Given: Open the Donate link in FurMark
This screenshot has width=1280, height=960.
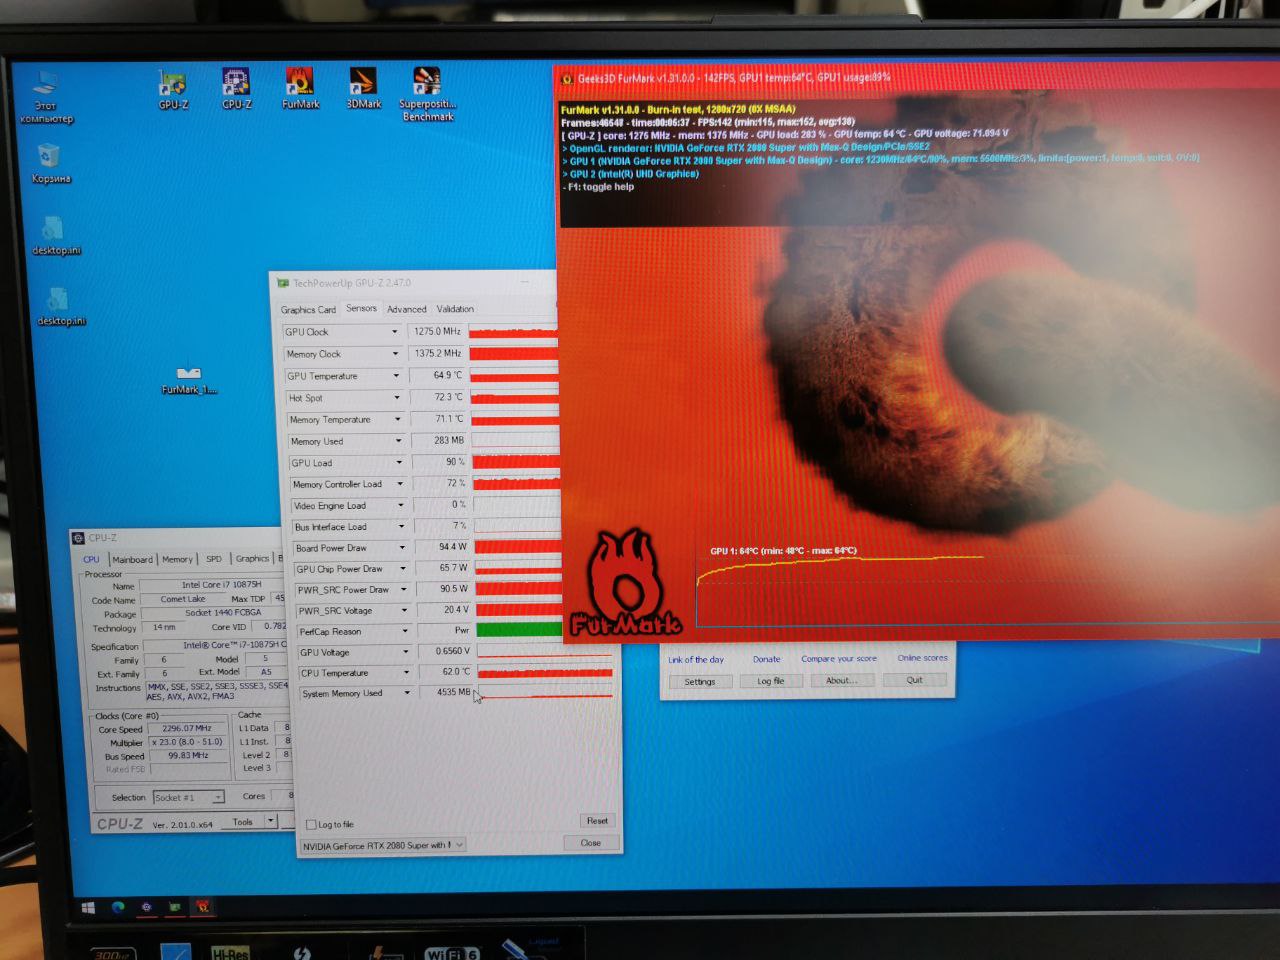Looking at the screenshot, I should [767, 659].
